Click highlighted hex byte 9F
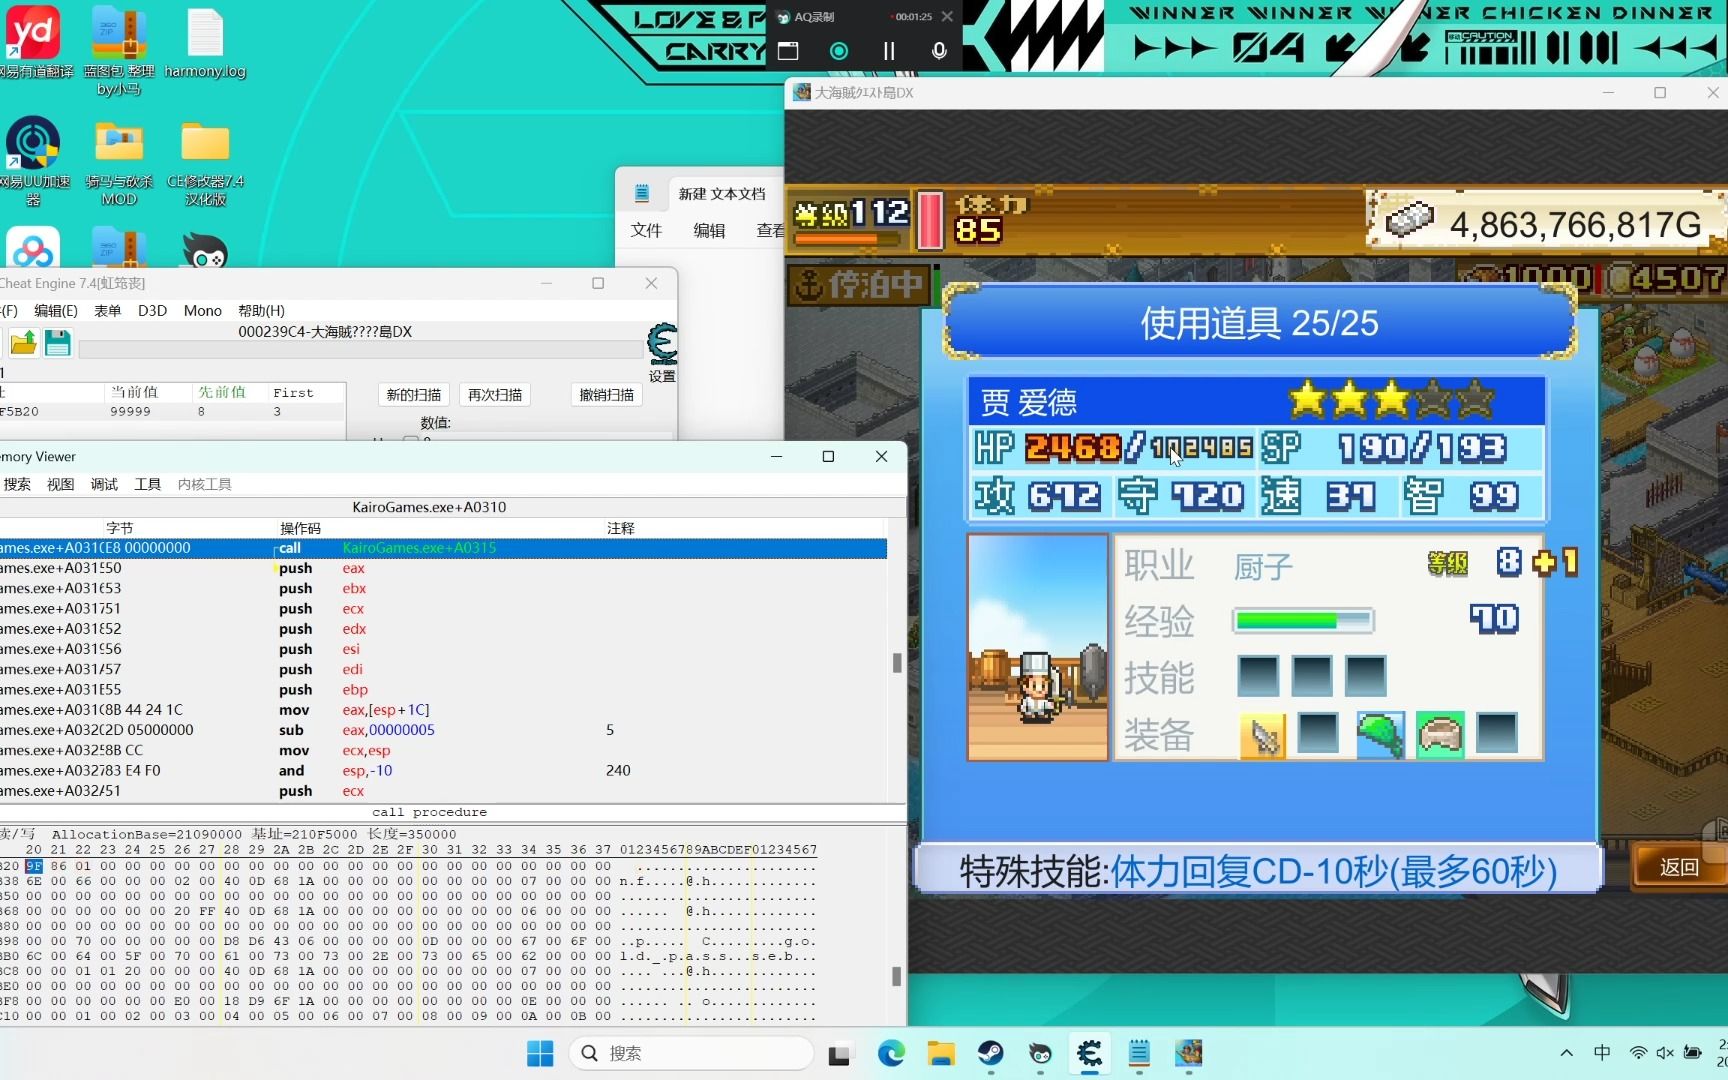Viewport: 1728px width, 1080px height. [34, 866]
